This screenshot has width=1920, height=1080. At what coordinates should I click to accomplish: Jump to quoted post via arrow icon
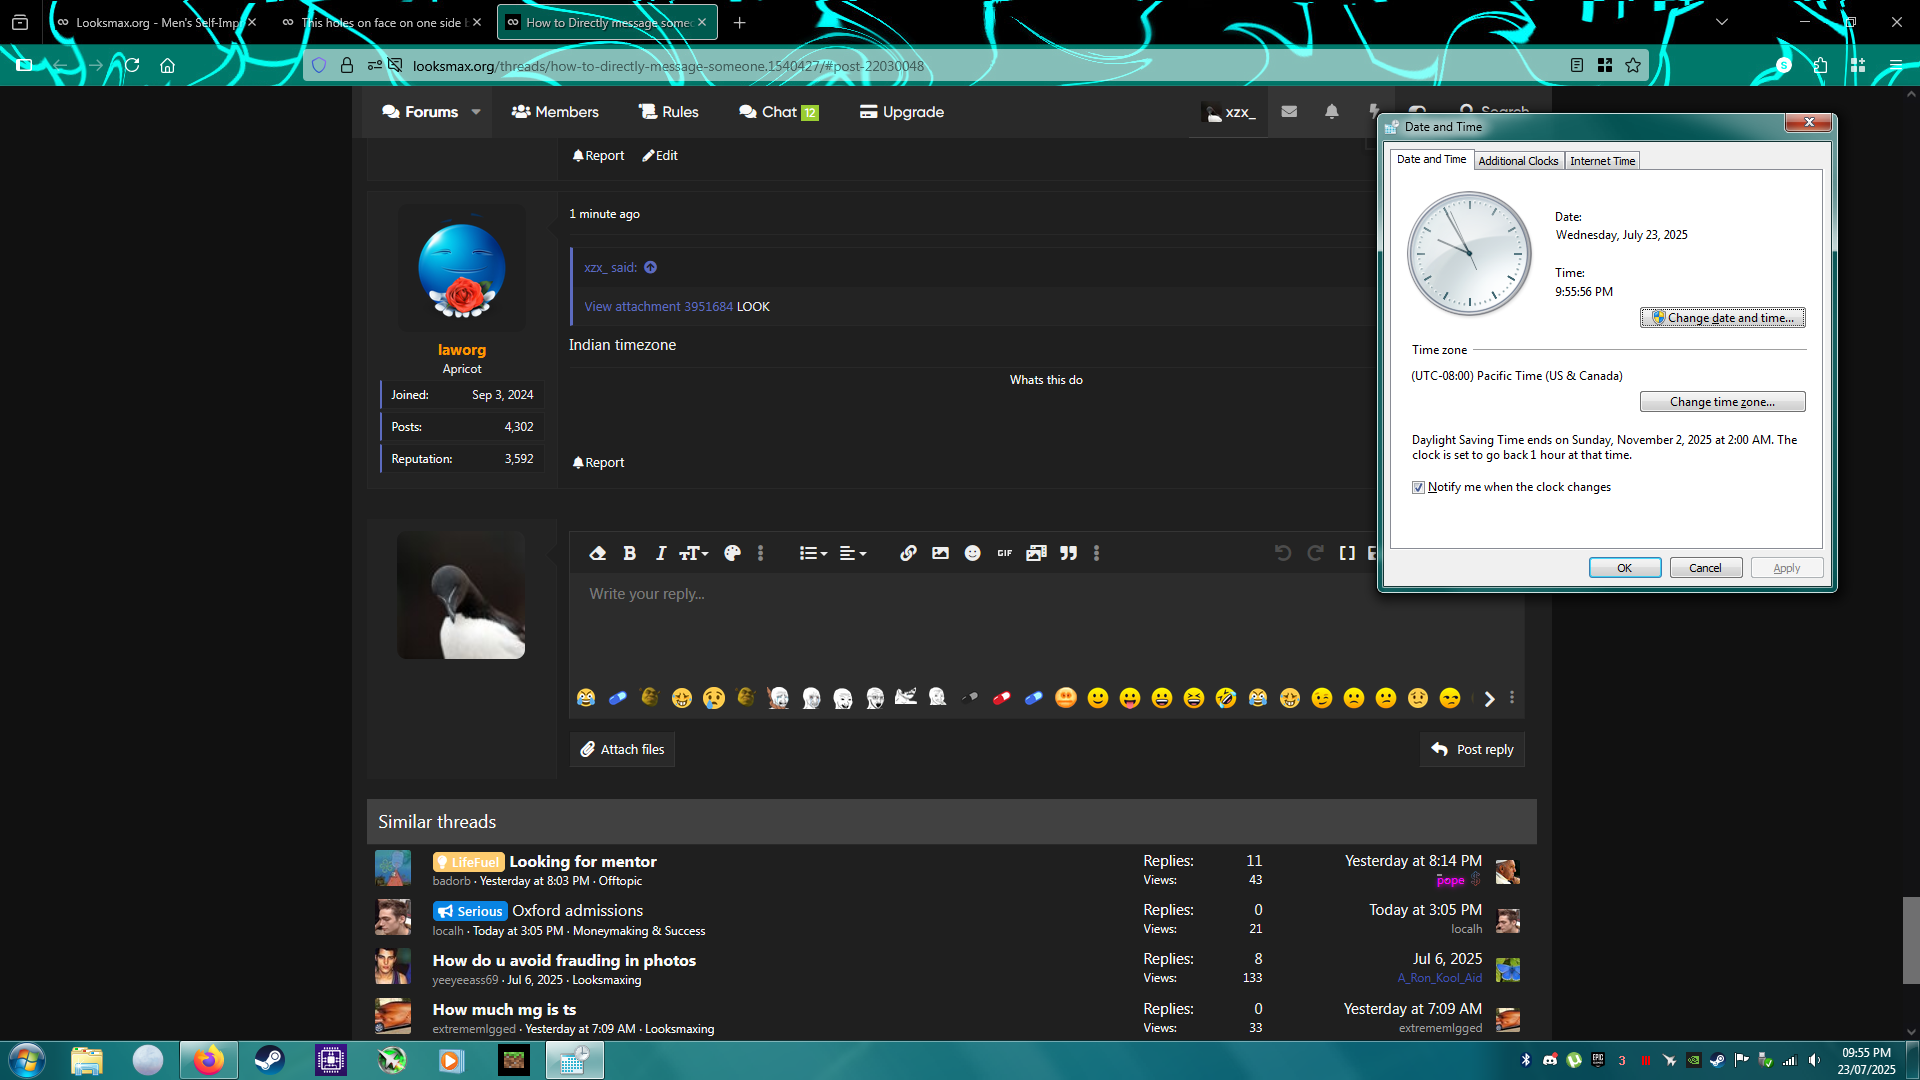tap(650, 267)
